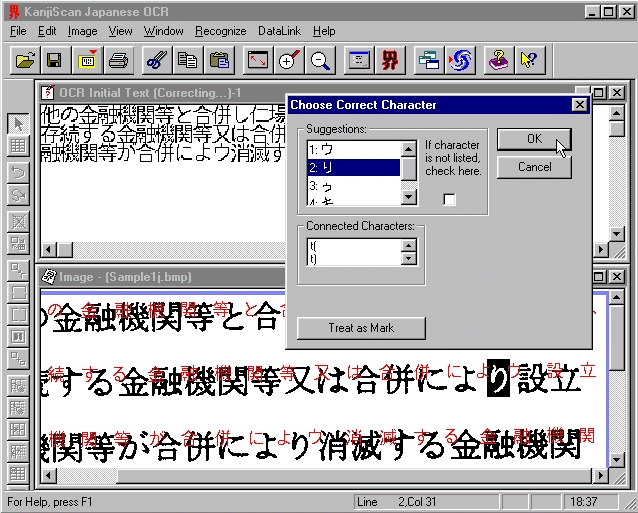
Task: Click the printer icon in toolbar
Action: [118, 60]
